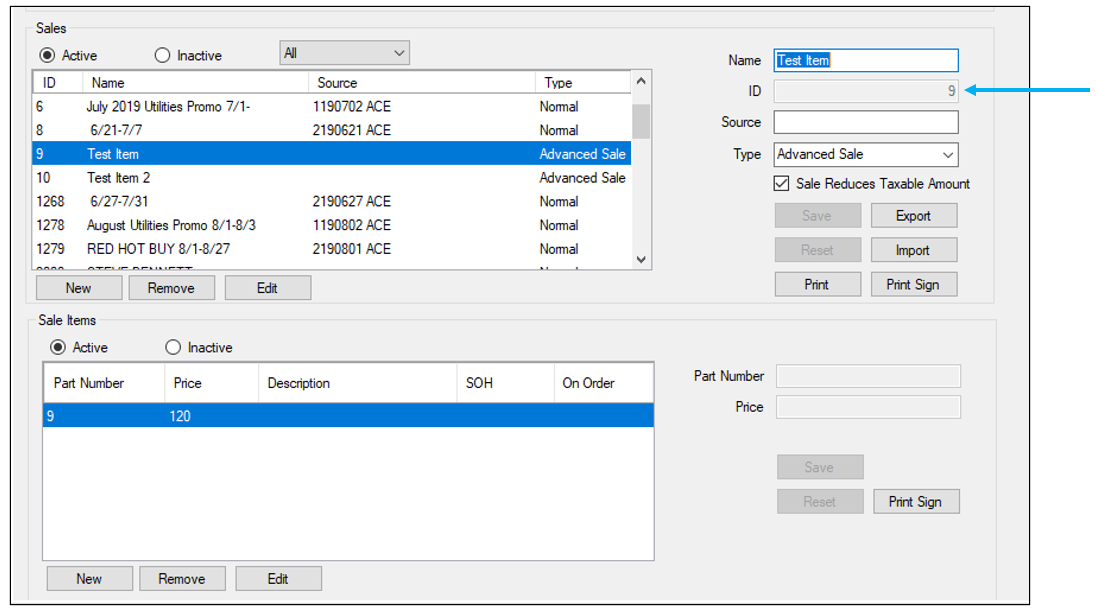Click New button under Sales list
This screenshot has width=1096, height=614.
point(79,288)
